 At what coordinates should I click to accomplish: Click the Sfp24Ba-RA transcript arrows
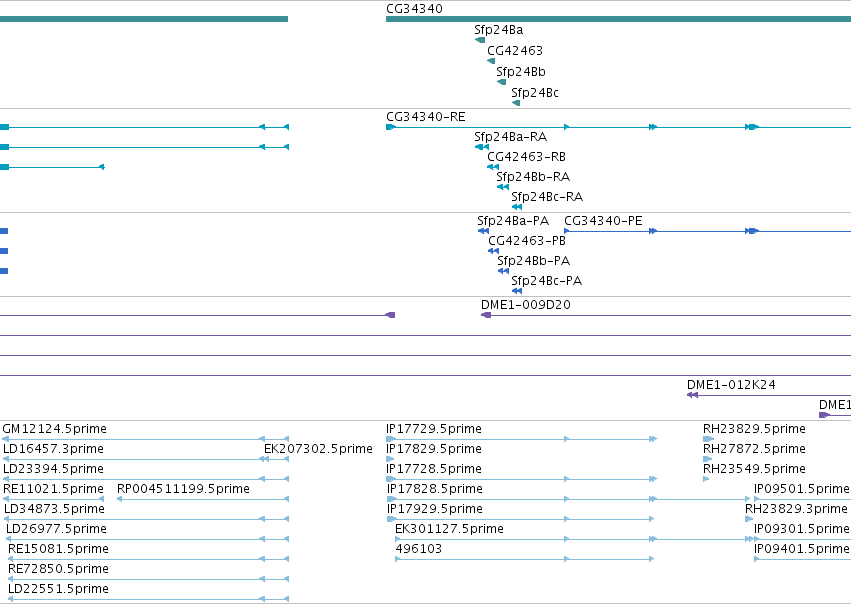click(482, 147)
